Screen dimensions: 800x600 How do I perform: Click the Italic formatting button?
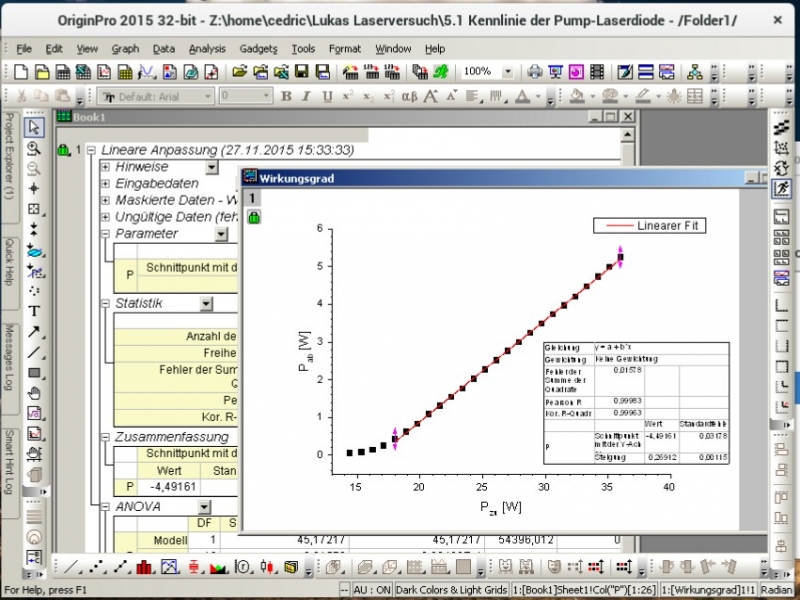(x=306, y=96)
